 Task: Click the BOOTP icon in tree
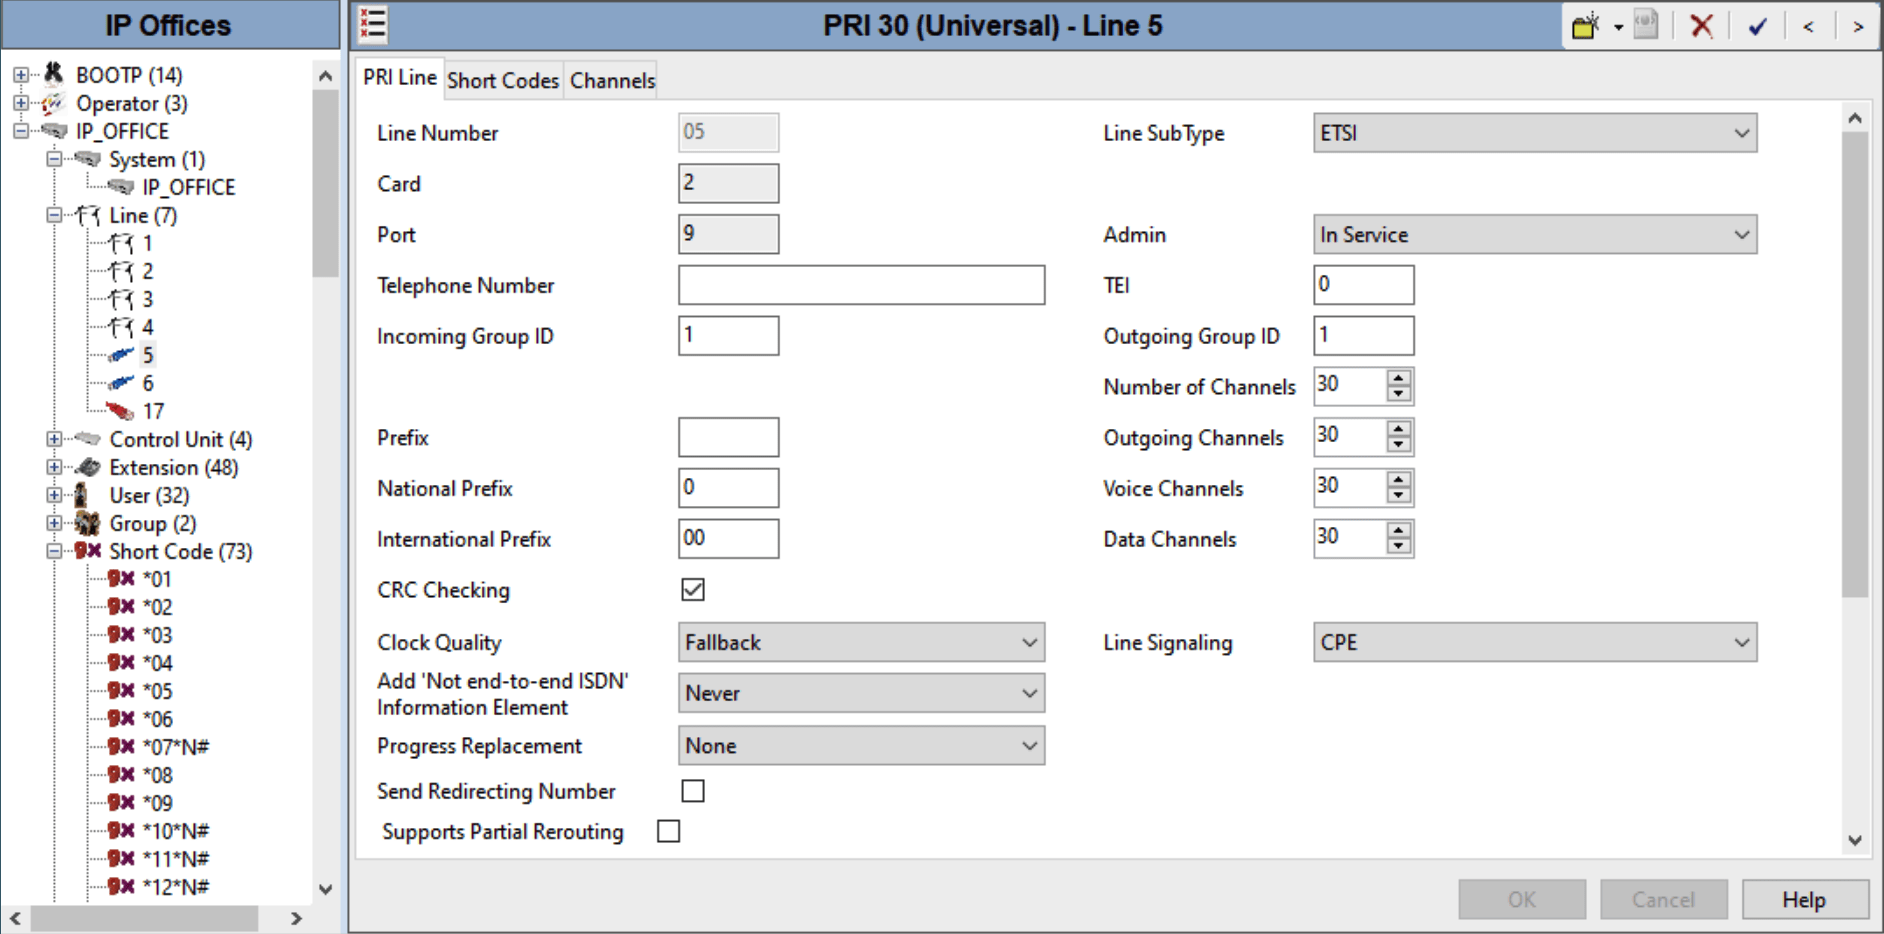point(54,74)
